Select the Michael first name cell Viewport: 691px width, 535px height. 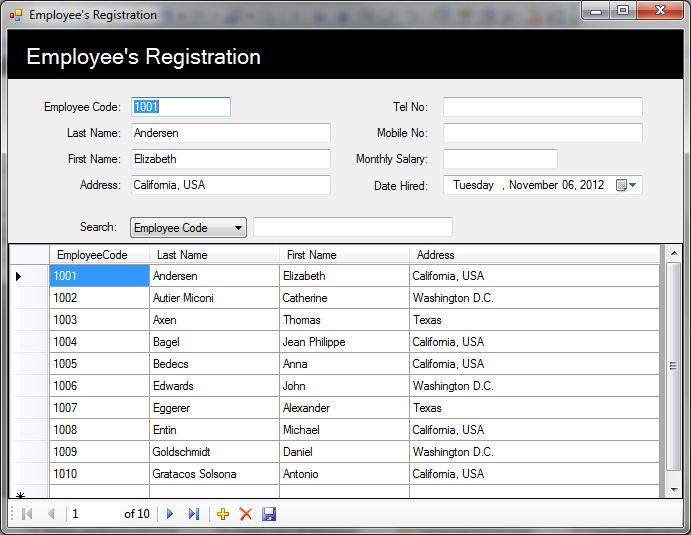(x=344, y=430)
